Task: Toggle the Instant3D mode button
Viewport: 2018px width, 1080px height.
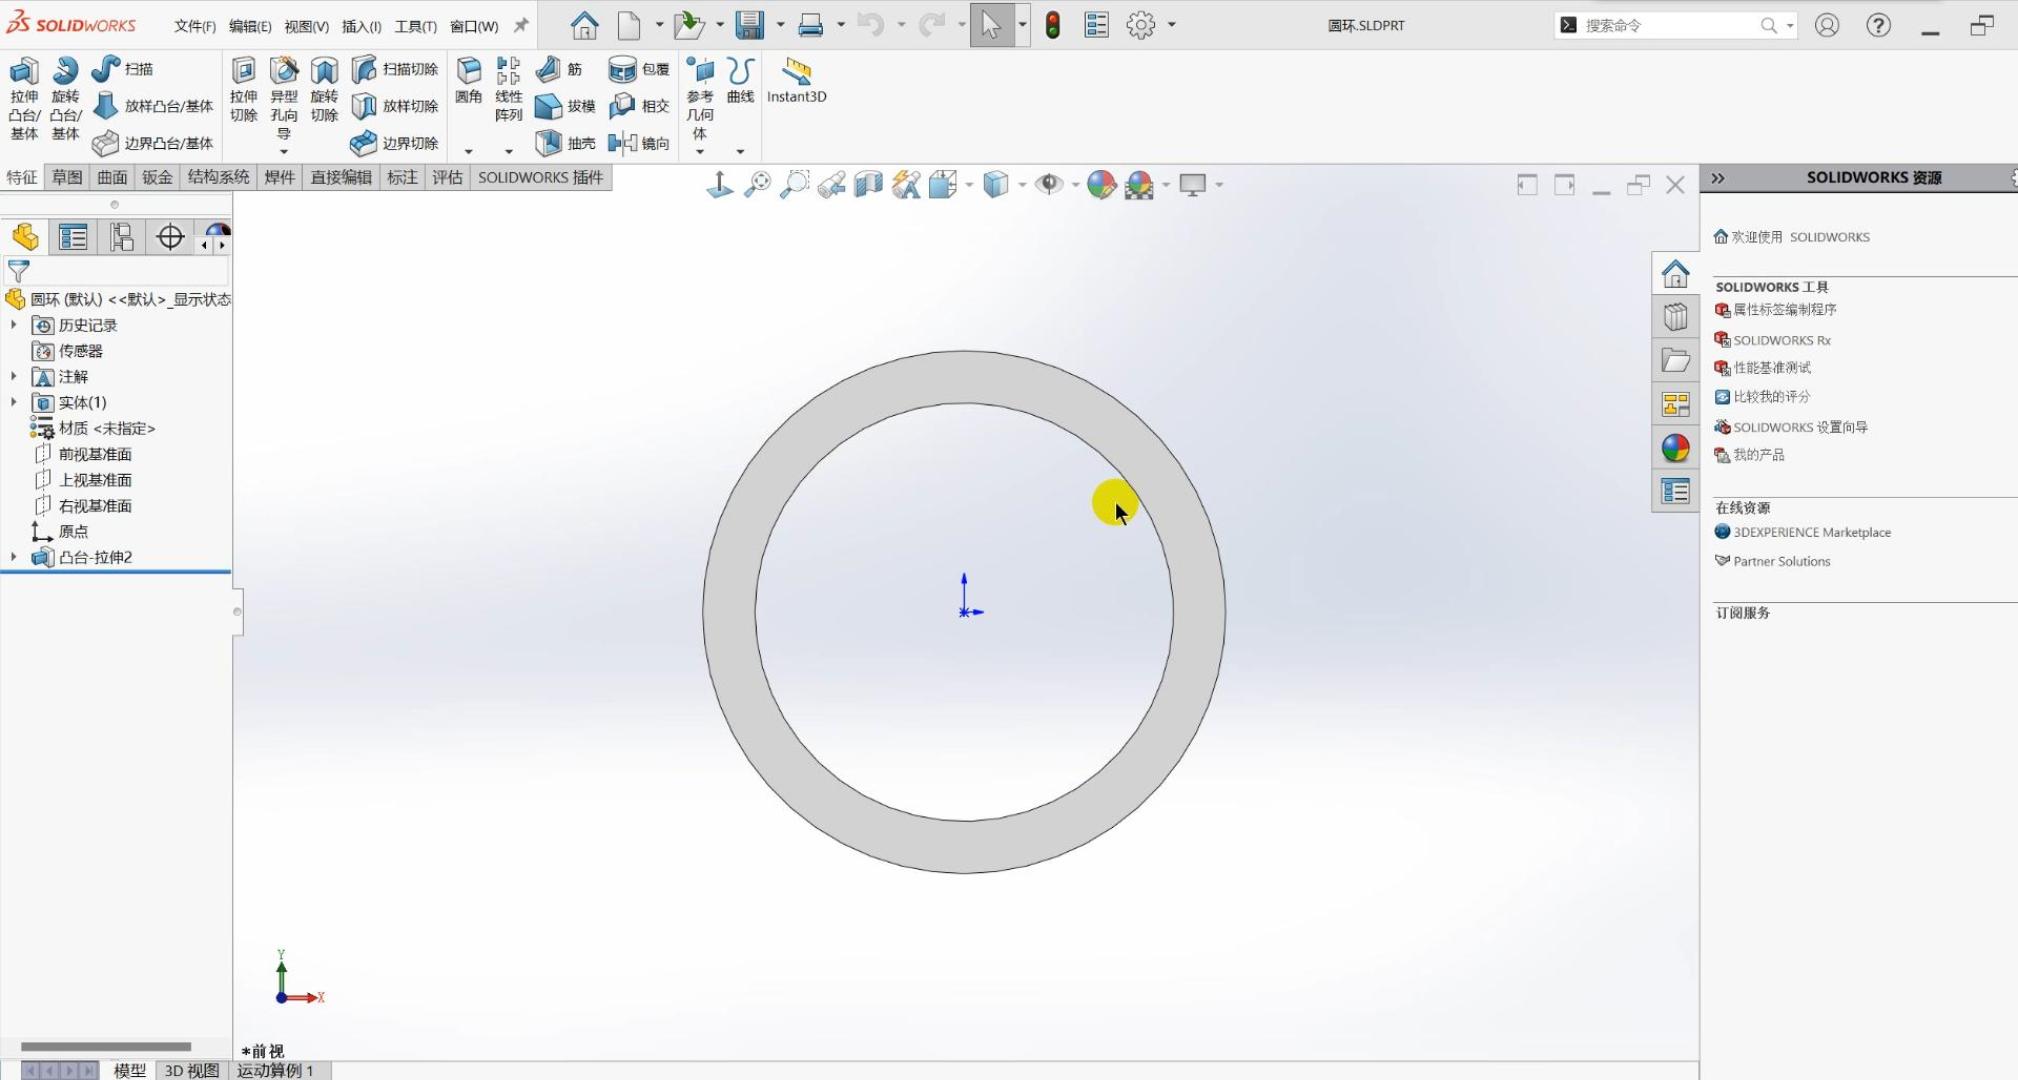Action: [796, 72]
